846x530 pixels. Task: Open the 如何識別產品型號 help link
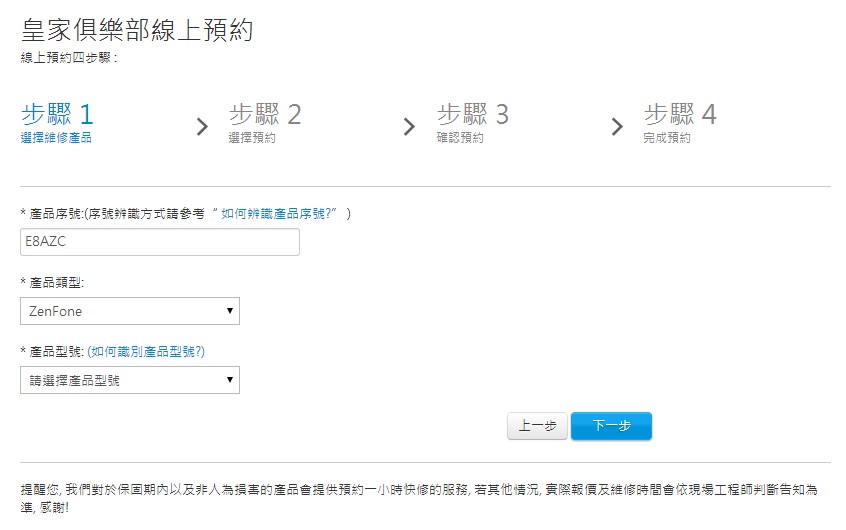(x=146, y=351)
